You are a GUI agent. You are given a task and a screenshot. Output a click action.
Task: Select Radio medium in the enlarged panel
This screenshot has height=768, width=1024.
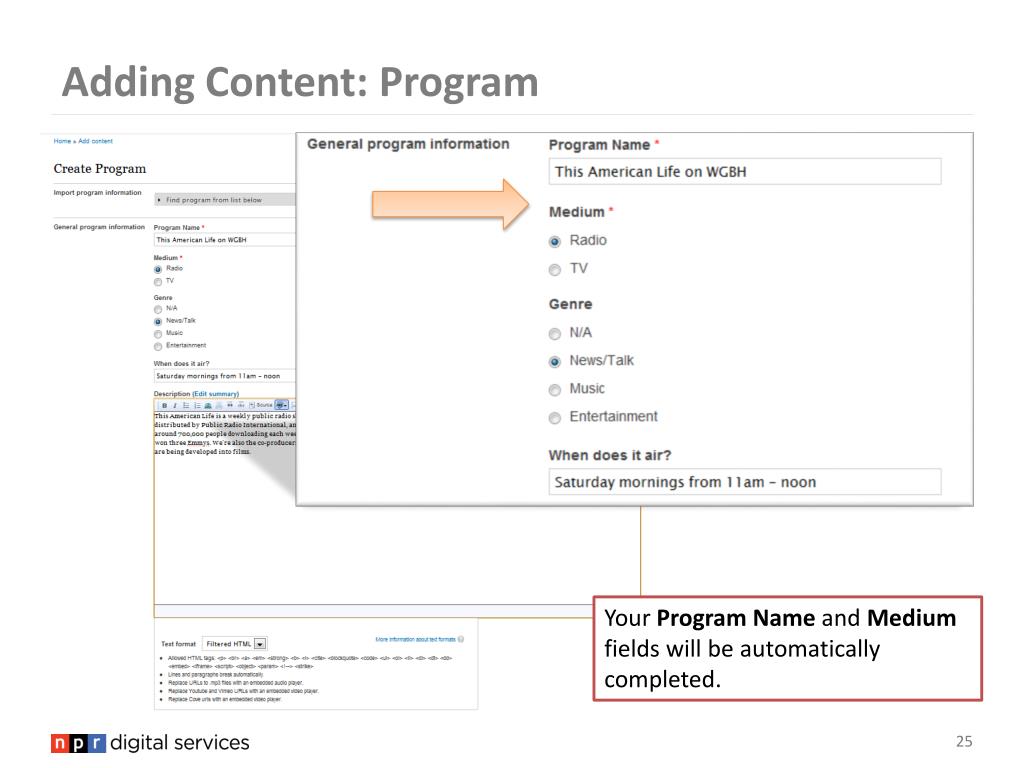554,242
